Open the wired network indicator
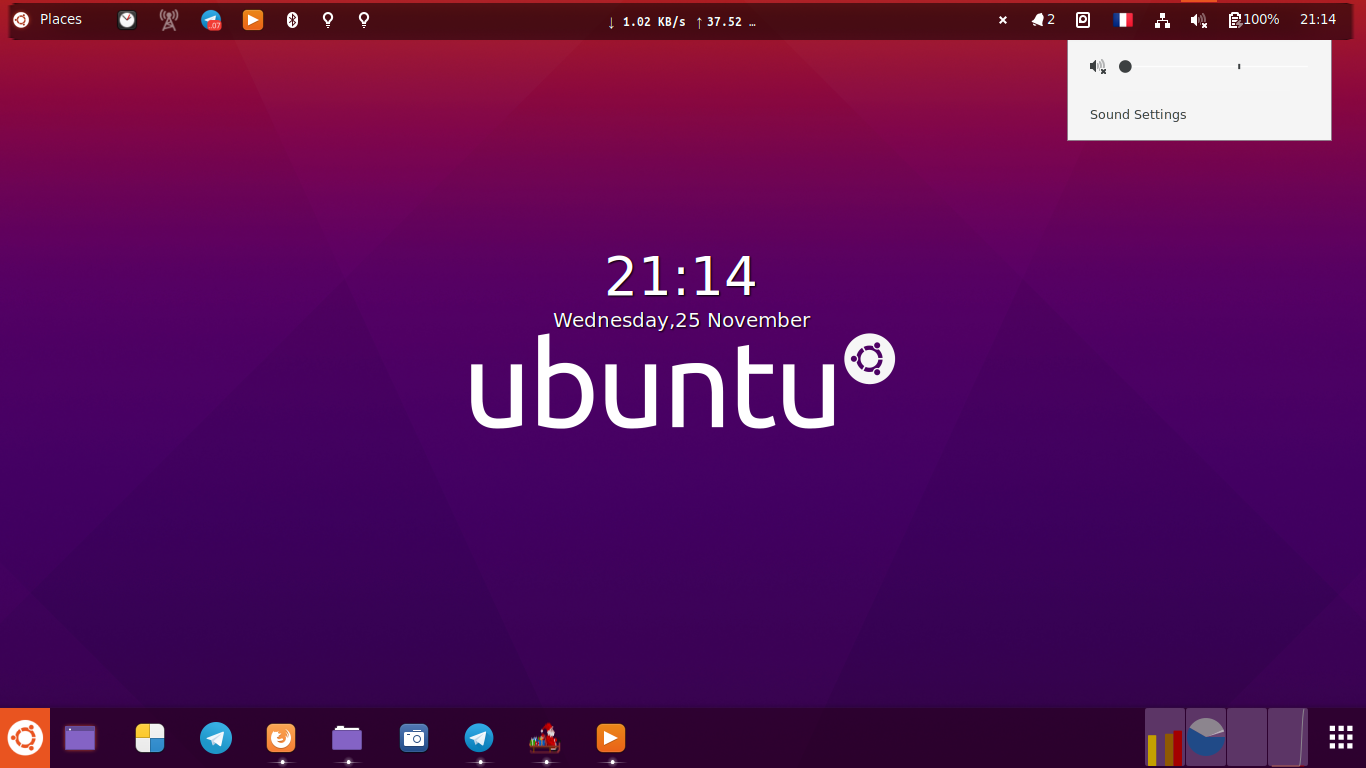This screenshot has width=1366, height=768. click(x=1162, y=20)
